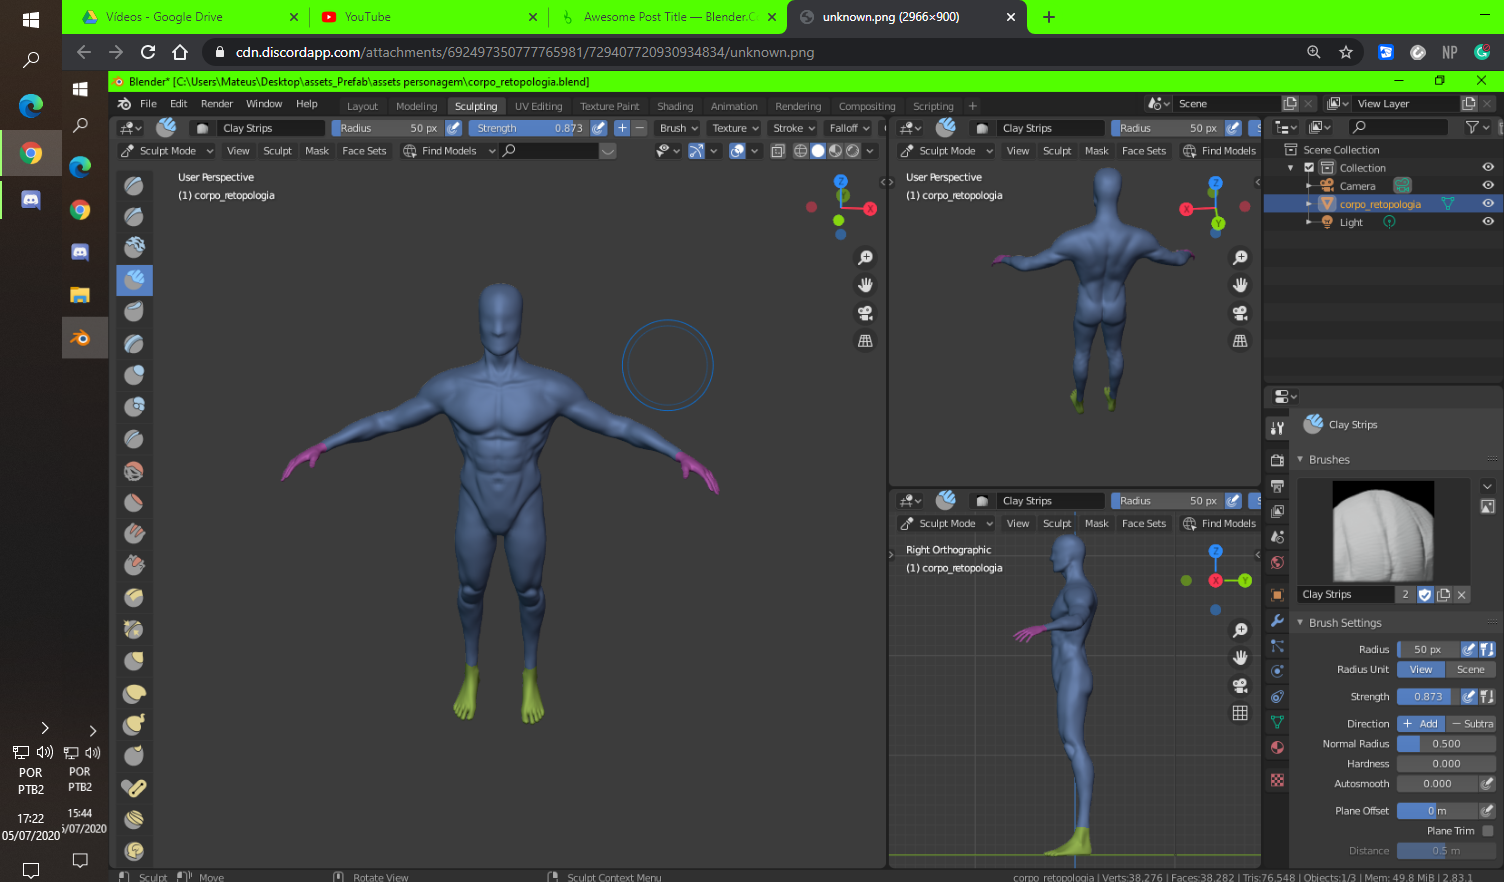Click the Clay Strips brush preview thumbnail
Screen dimensions: 1504x882
click(x=1383, y=532)
